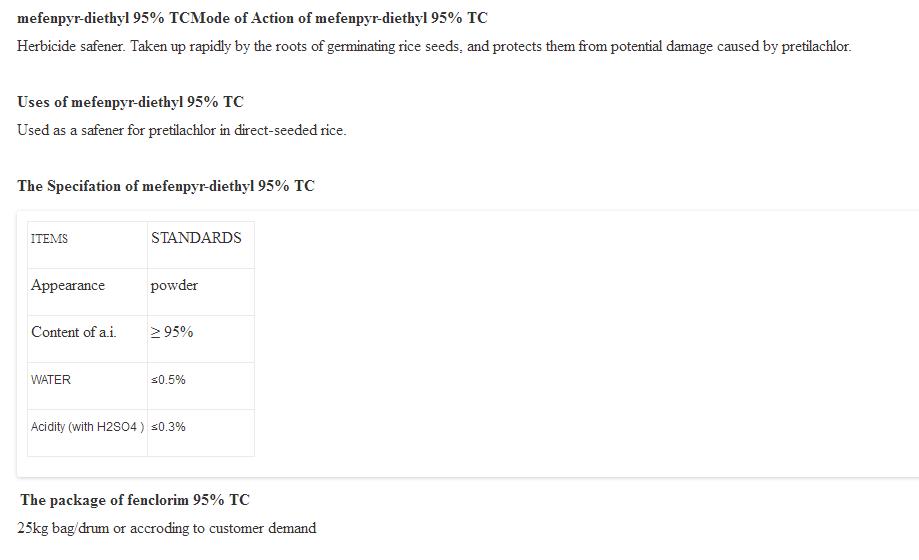Screen dimensions: 919x560
Task: Click the '≥ 95%' value cell
Action: pos(172,332)
